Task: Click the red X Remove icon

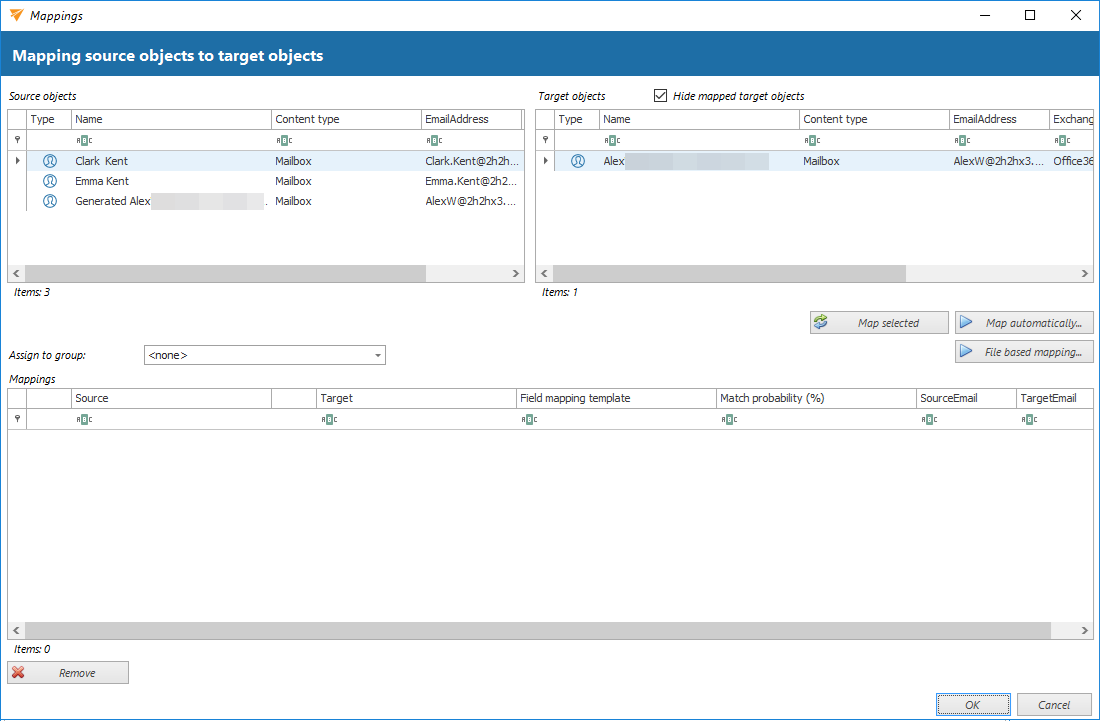Action: (x=19, y=673)
